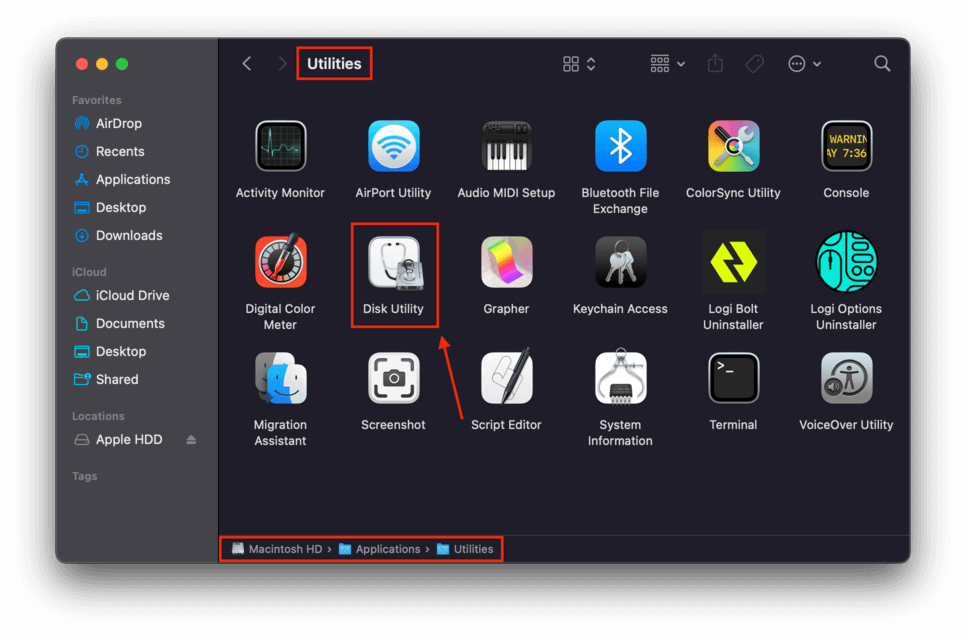Go forward with the right chevron
Viewport: 966px width, 637px height.
click(x=282, y=63)
